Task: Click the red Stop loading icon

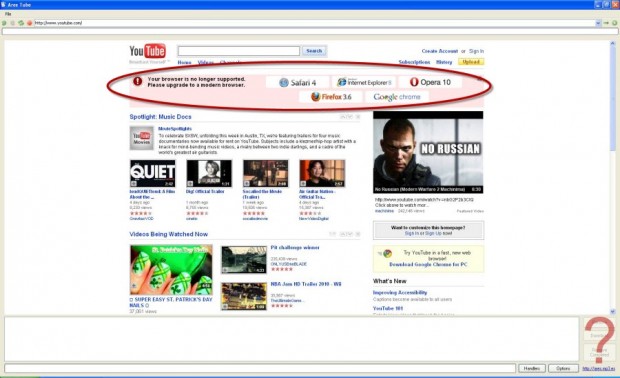Action: pyautogui.click(x=29, y=23)
